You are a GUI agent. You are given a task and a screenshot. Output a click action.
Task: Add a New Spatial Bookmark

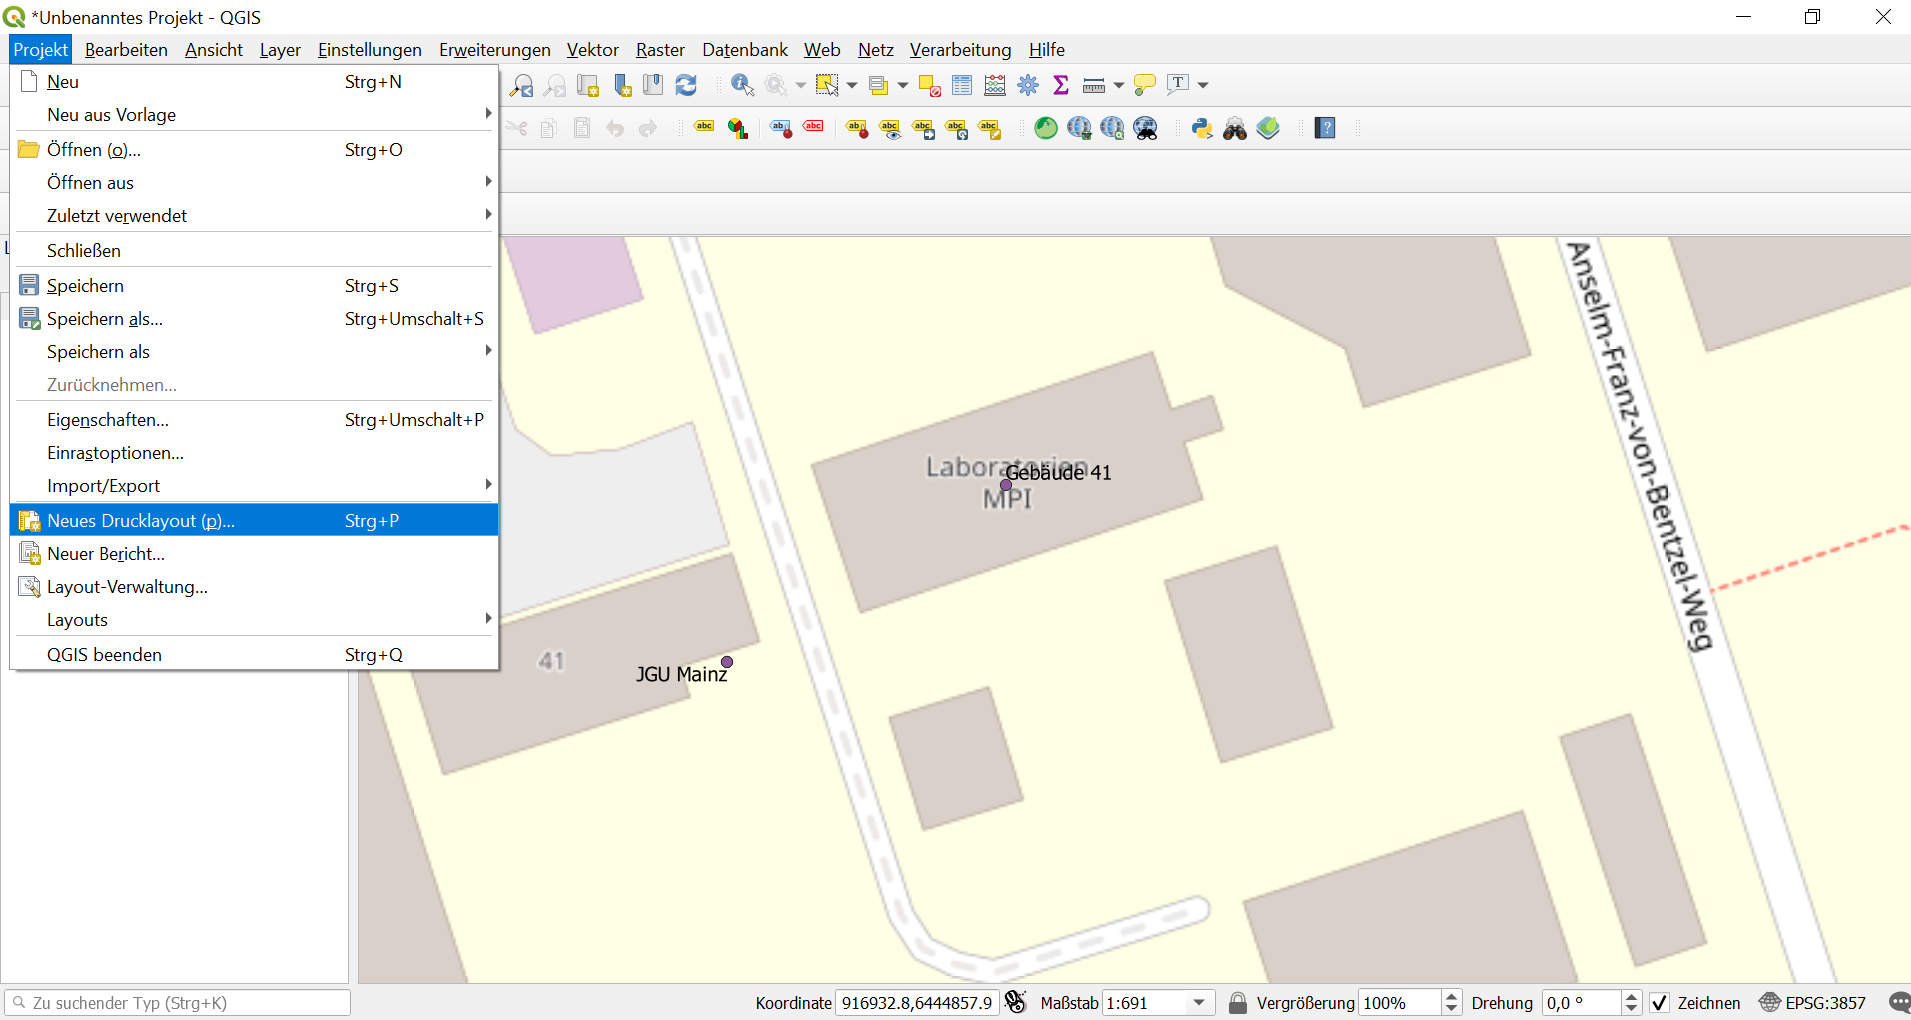622,86
